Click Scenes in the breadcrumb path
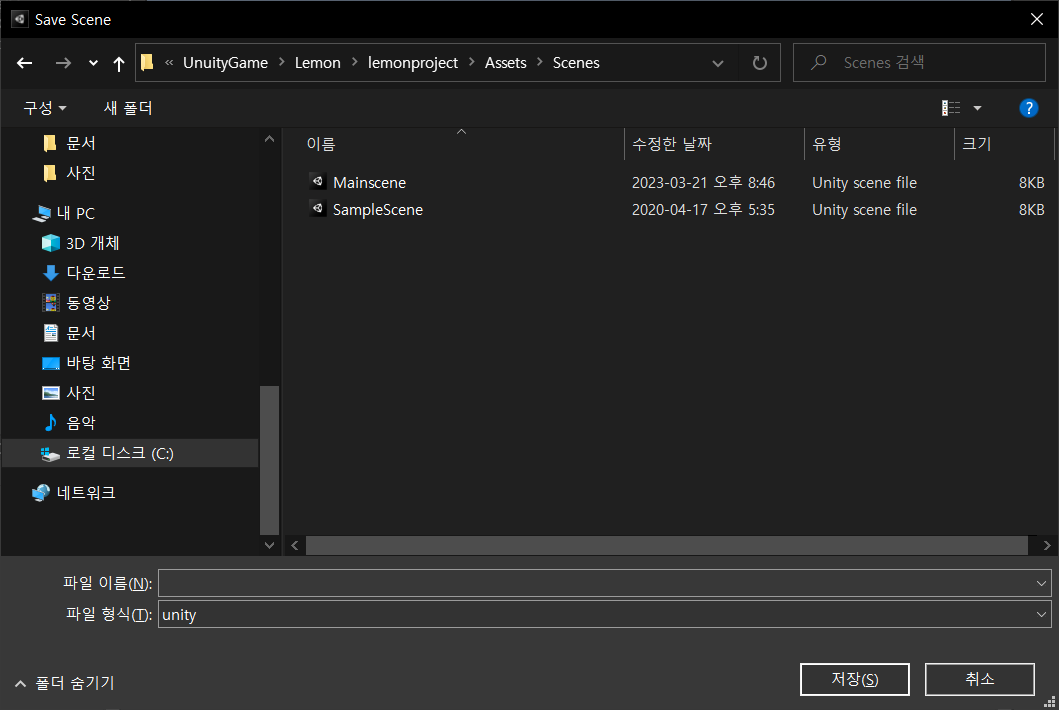Screen dimensions: 1059x710 576,63
